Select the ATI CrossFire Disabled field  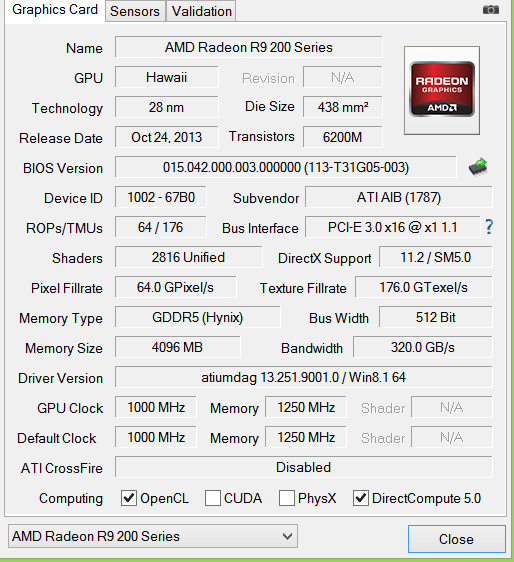click(x=303, y=467)
